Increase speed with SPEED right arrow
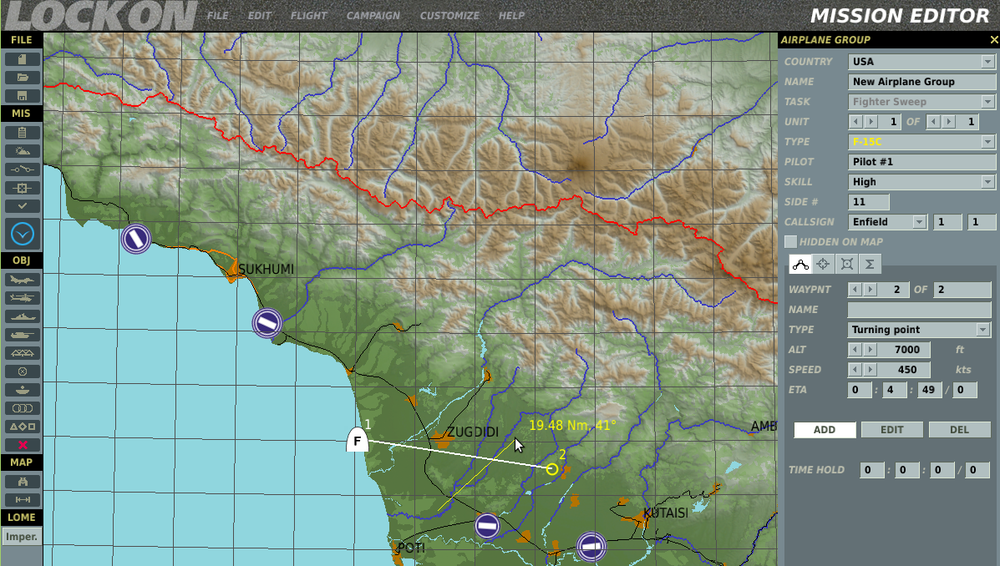 coord(870,369)
